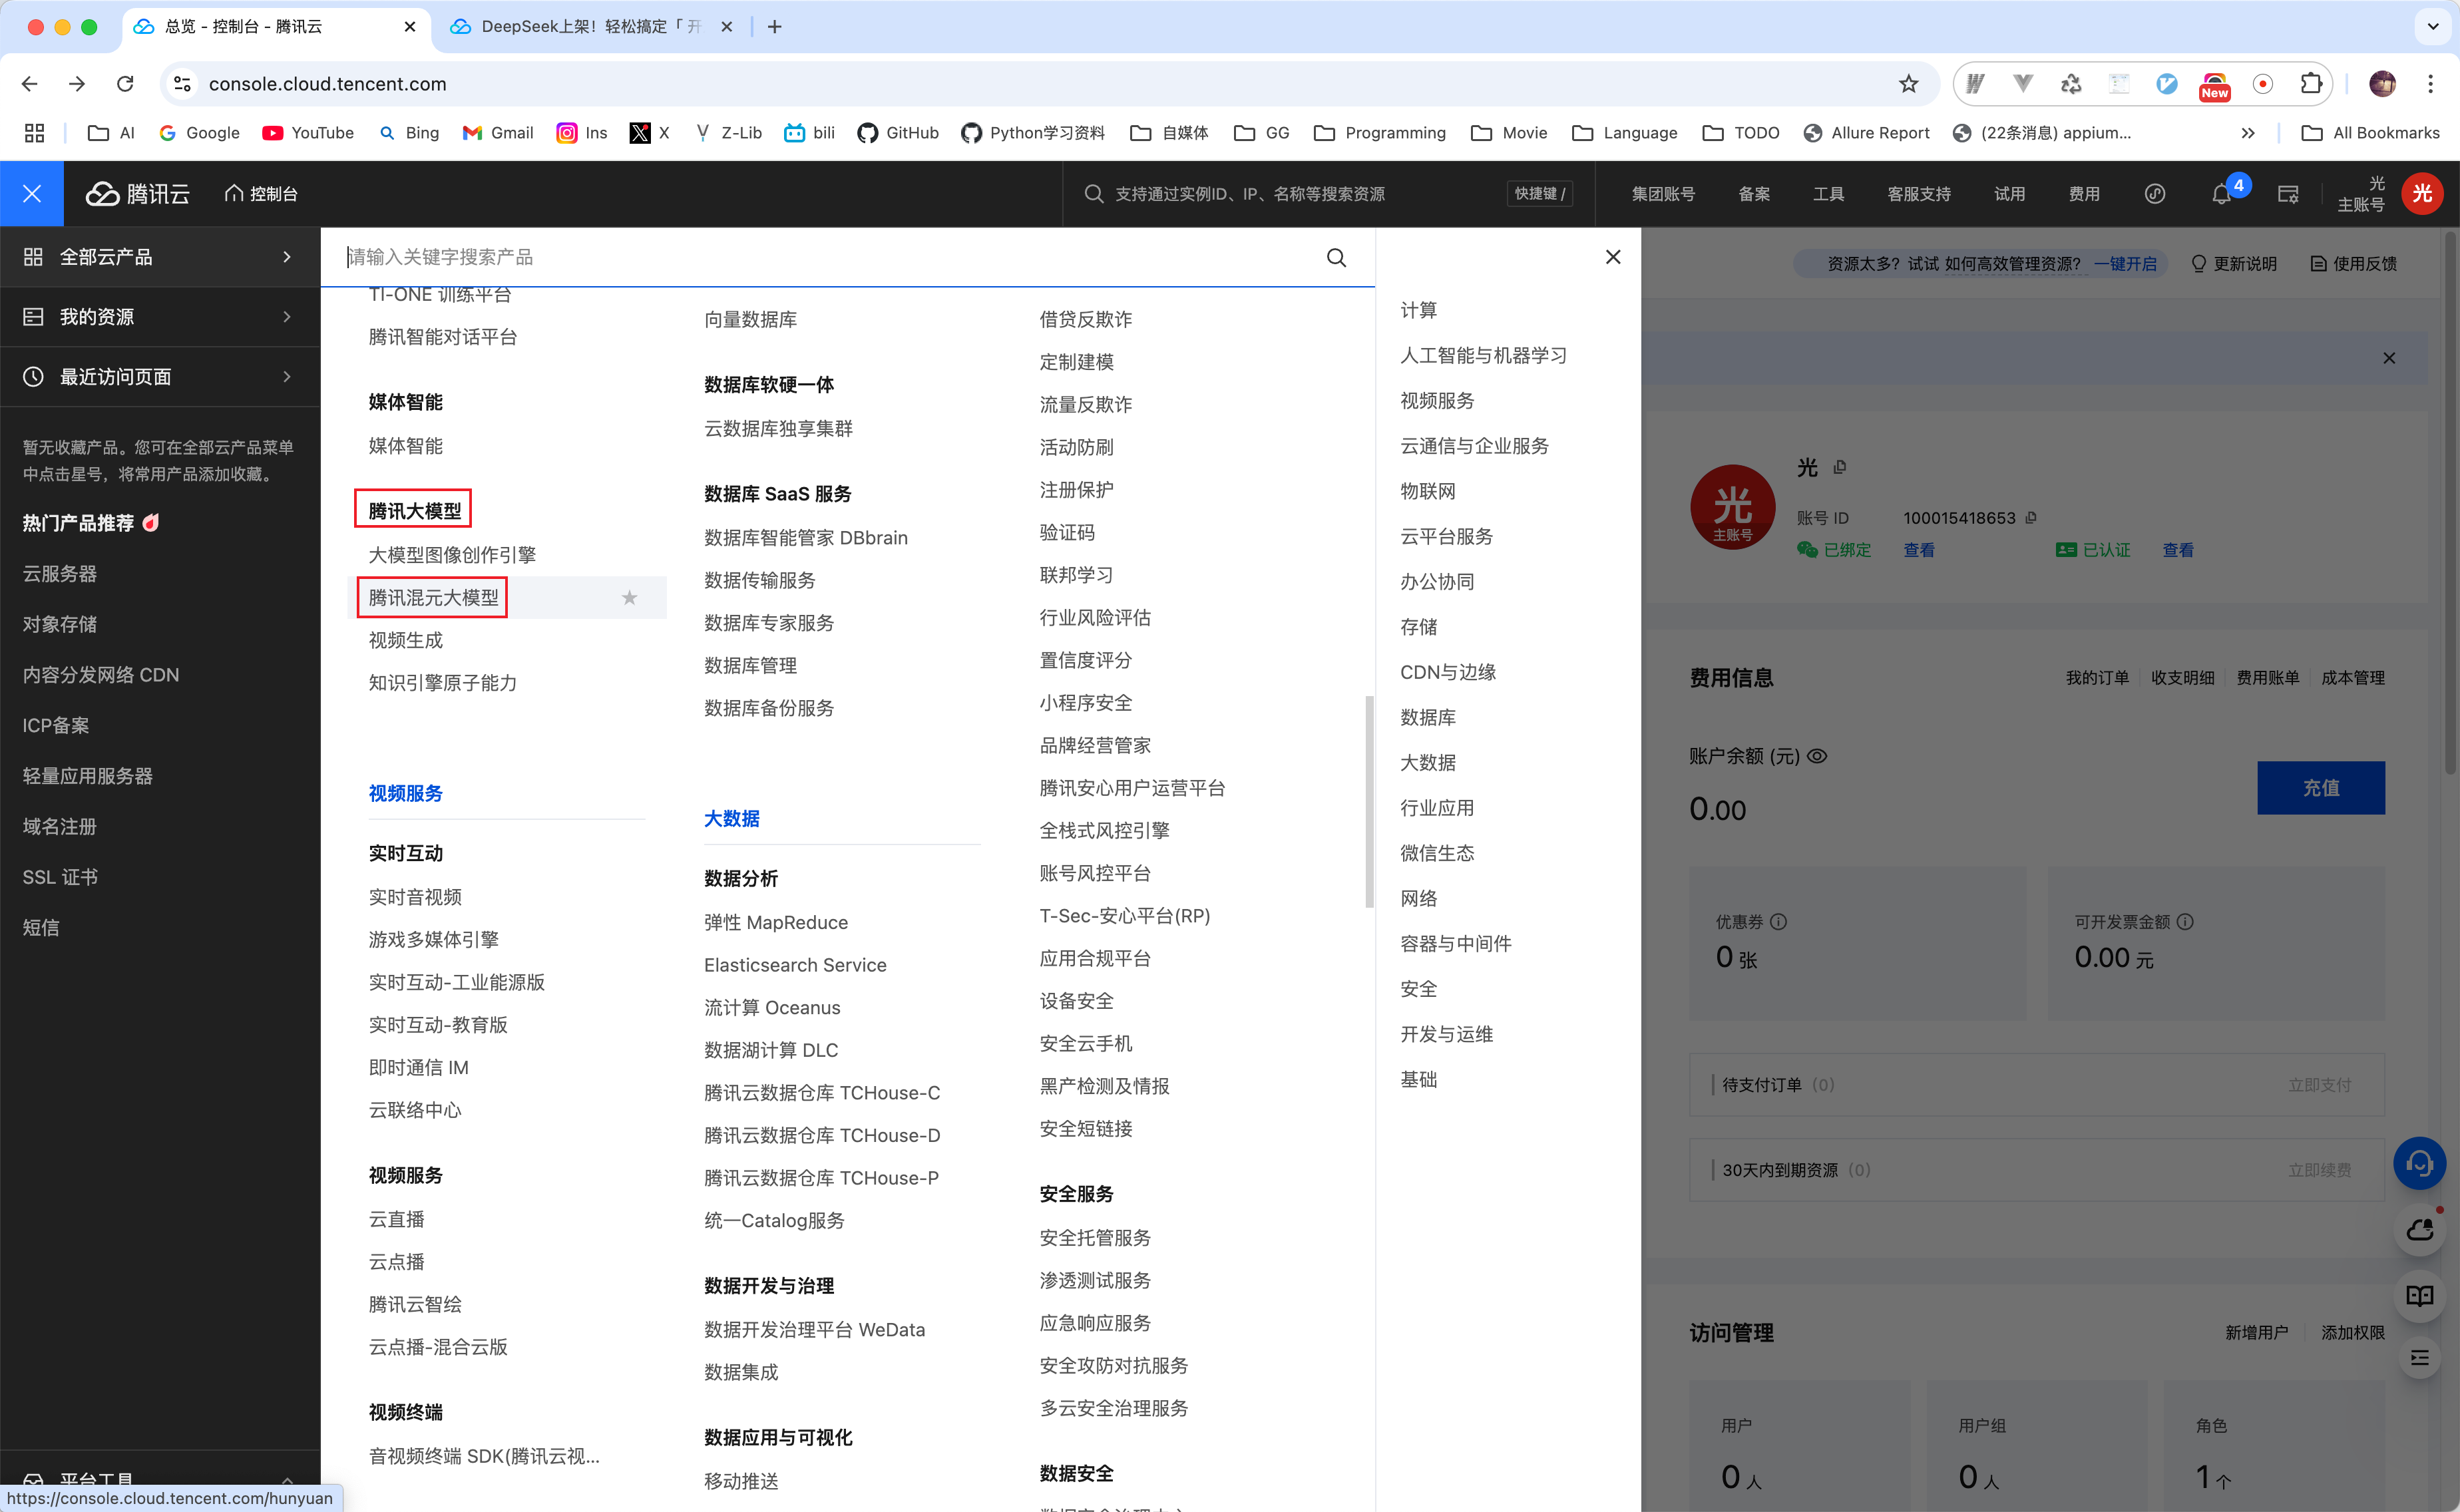Image resolution: width=2460 pixels, height=1512 pixels.
Task: Dismiss the blue banner close X
Action: point(2389,358)
